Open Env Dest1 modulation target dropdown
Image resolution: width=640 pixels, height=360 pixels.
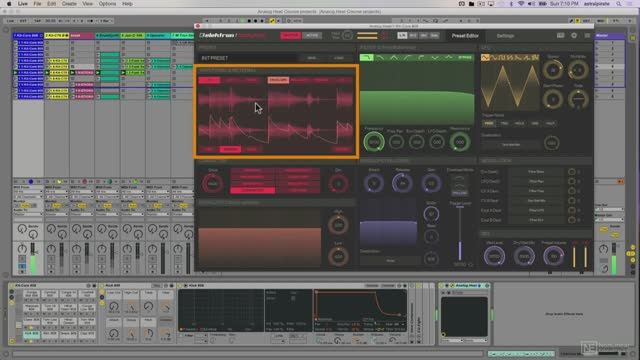click(536, 172)
